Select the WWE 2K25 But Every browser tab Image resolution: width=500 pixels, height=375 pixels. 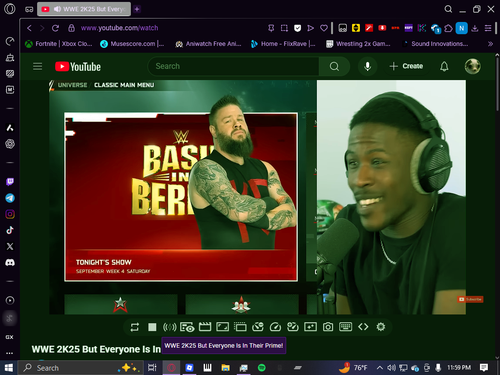[x=84, y=9]
